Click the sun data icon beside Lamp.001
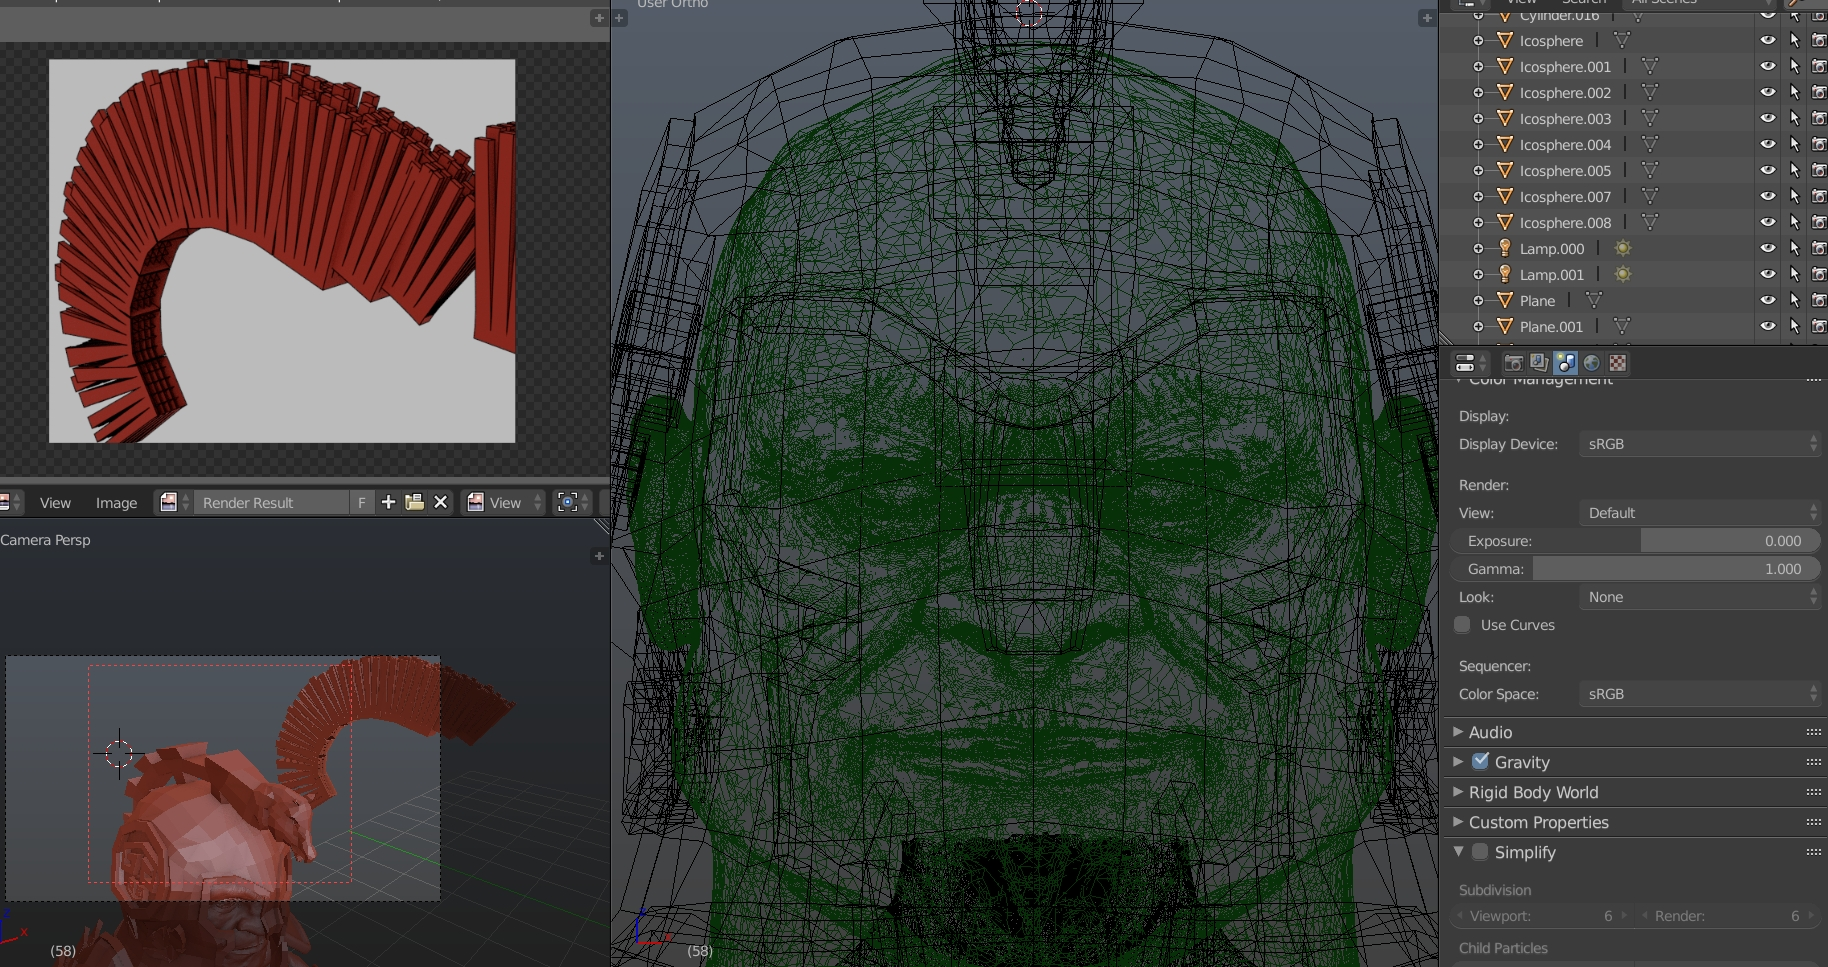The width and height of the screenshot is (1828, 967). pyautogui.click(x=1623, y=274)
